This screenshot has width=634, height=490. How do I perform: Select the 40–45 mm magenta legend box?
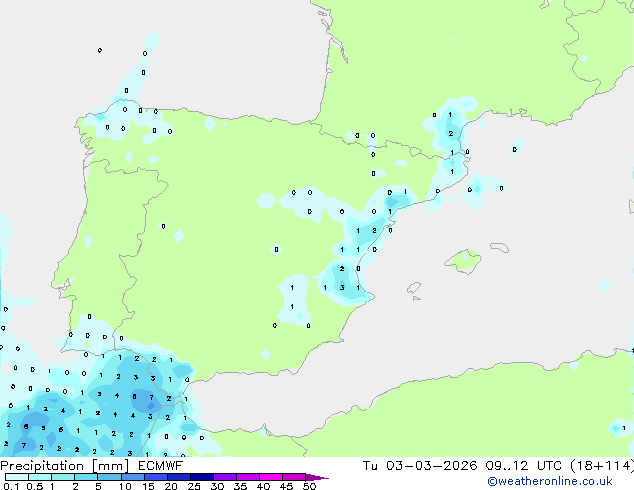[271, 477]
